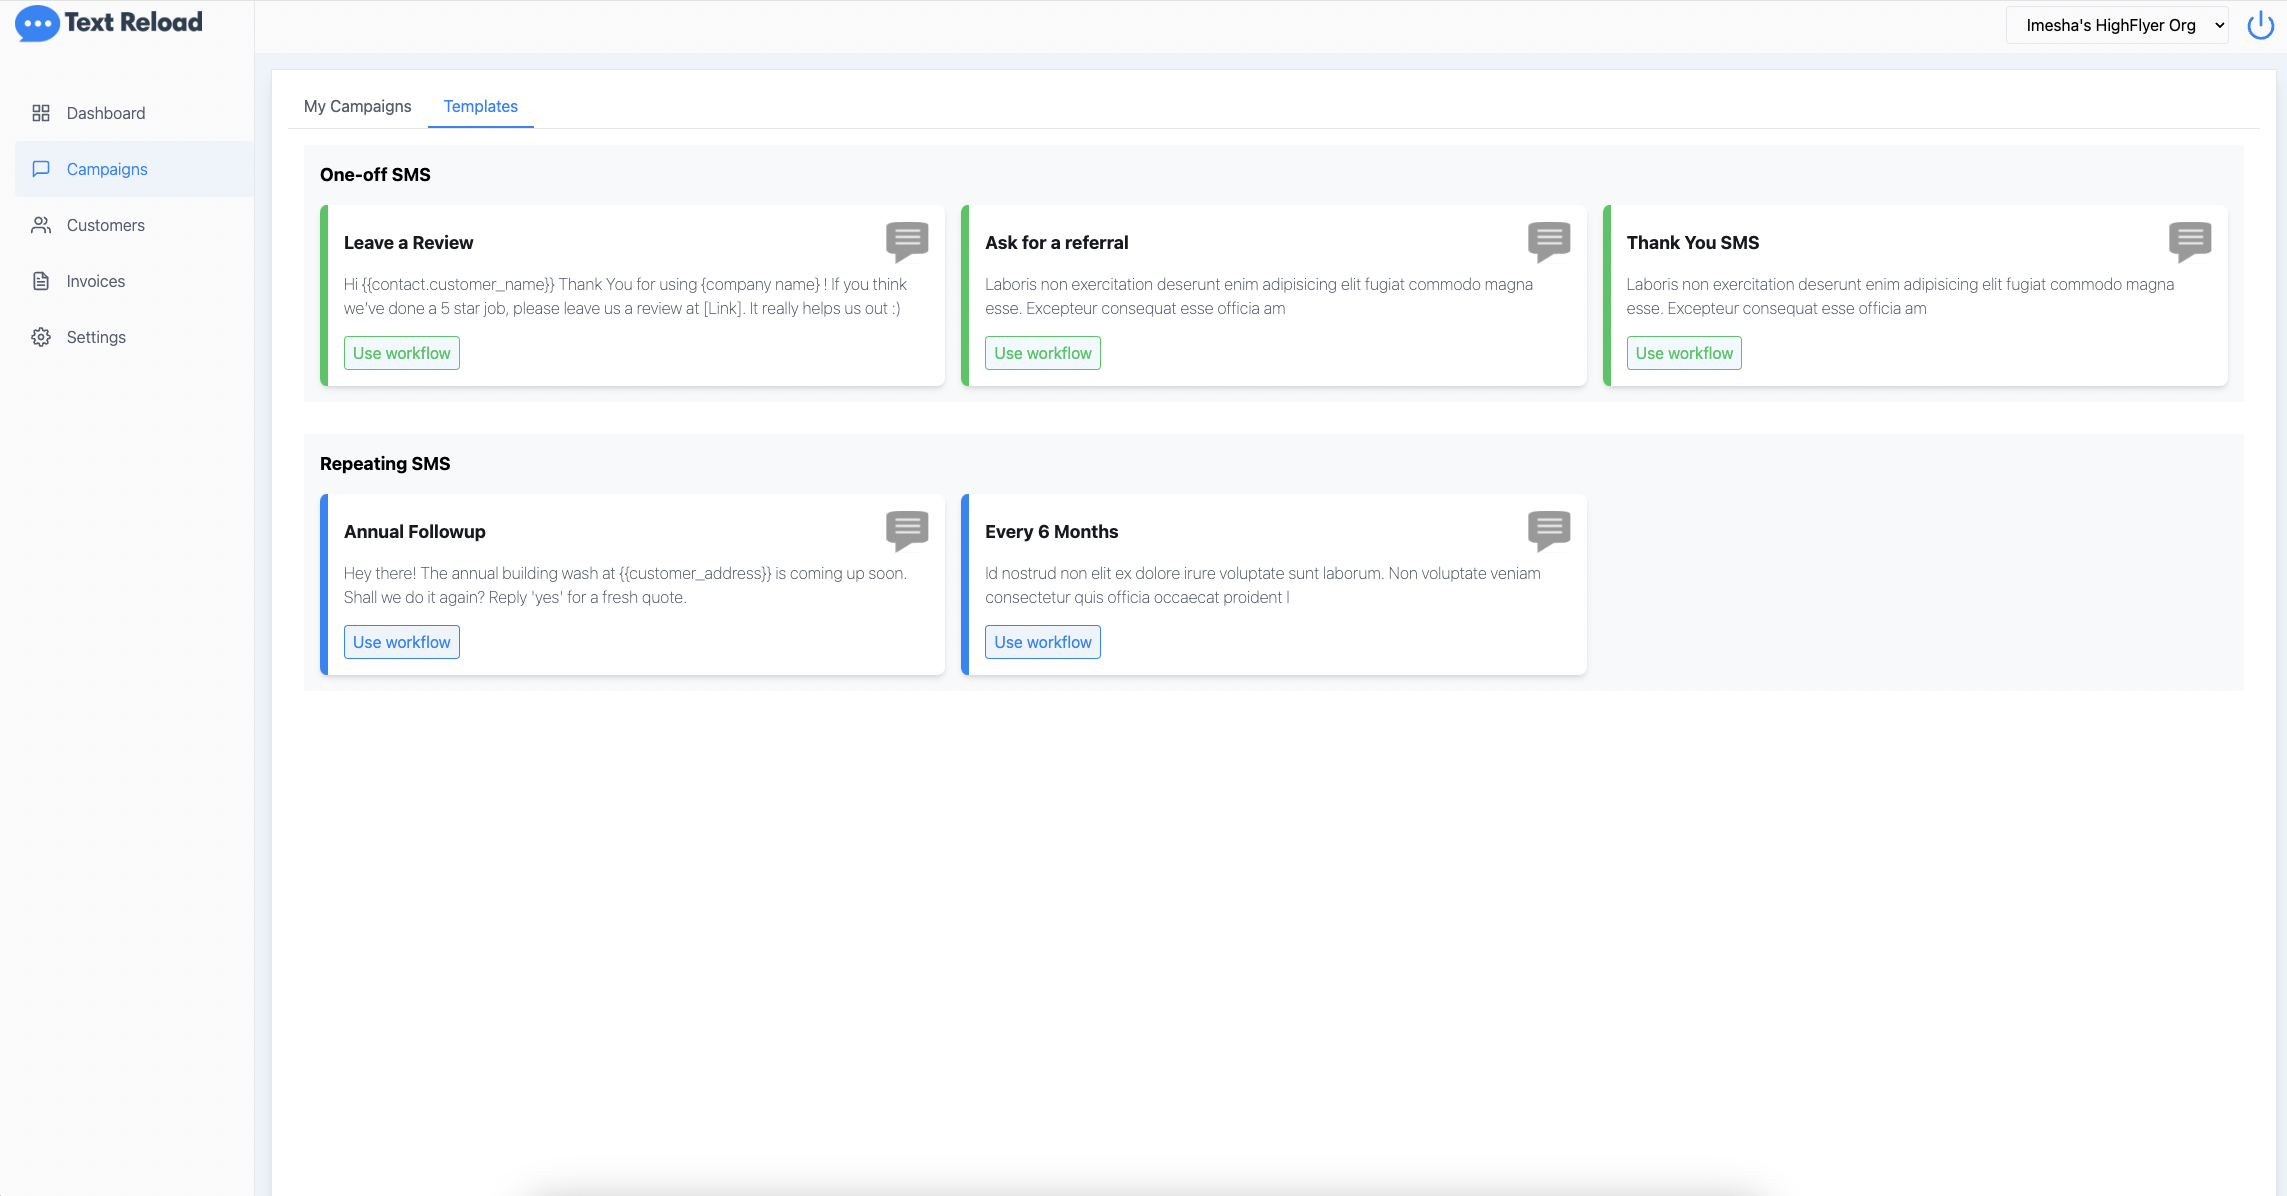This screenshot has width=2287, height=1196.
Task: Use workflow for Leave a Review
Action: (x=401, y=353)
